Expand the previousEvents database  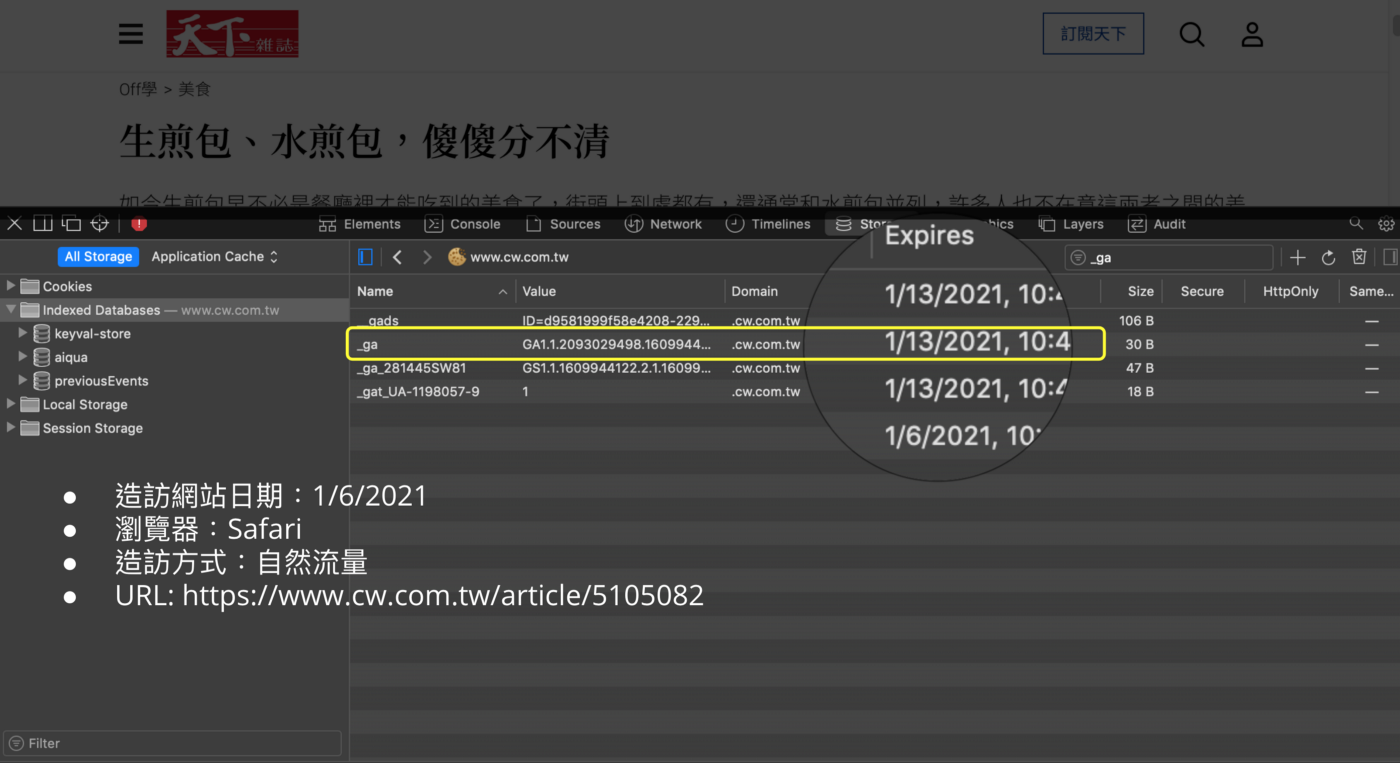[x=23, y=380]
